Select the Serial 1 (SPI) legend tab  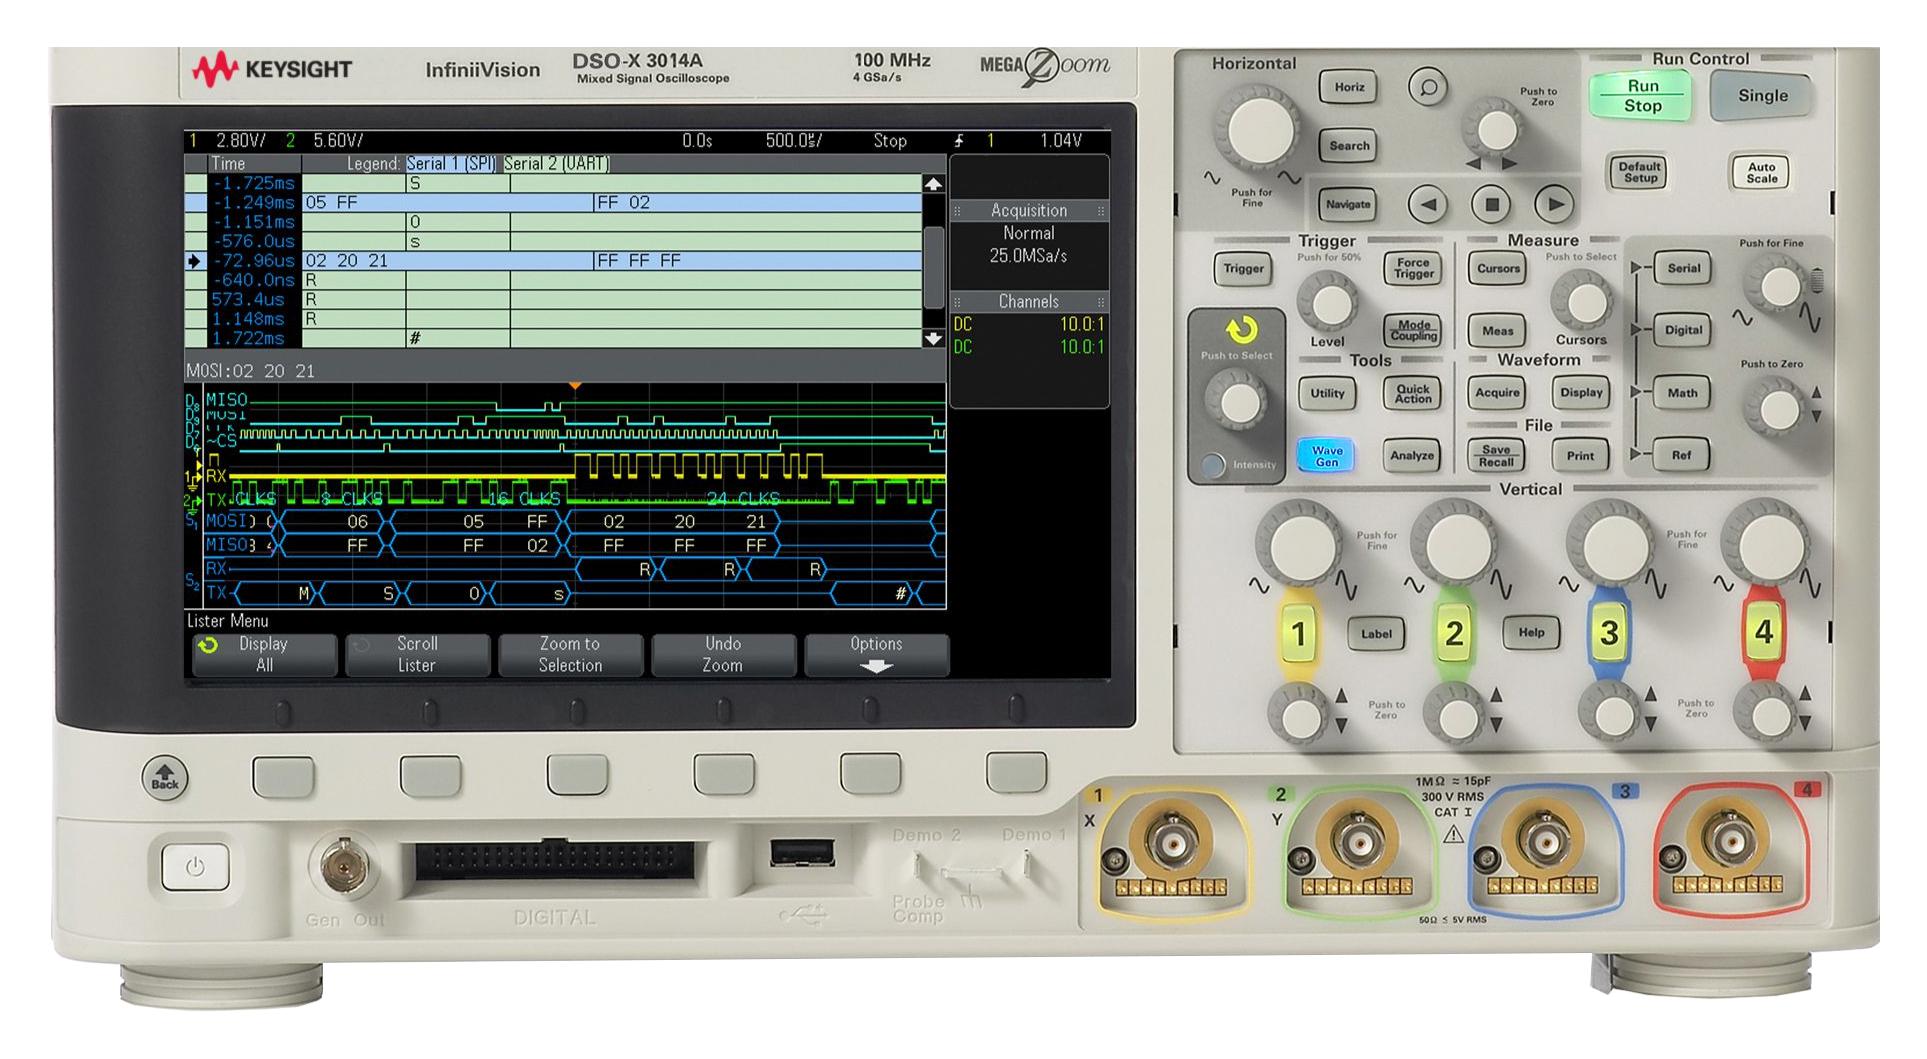tap(451, 164)
